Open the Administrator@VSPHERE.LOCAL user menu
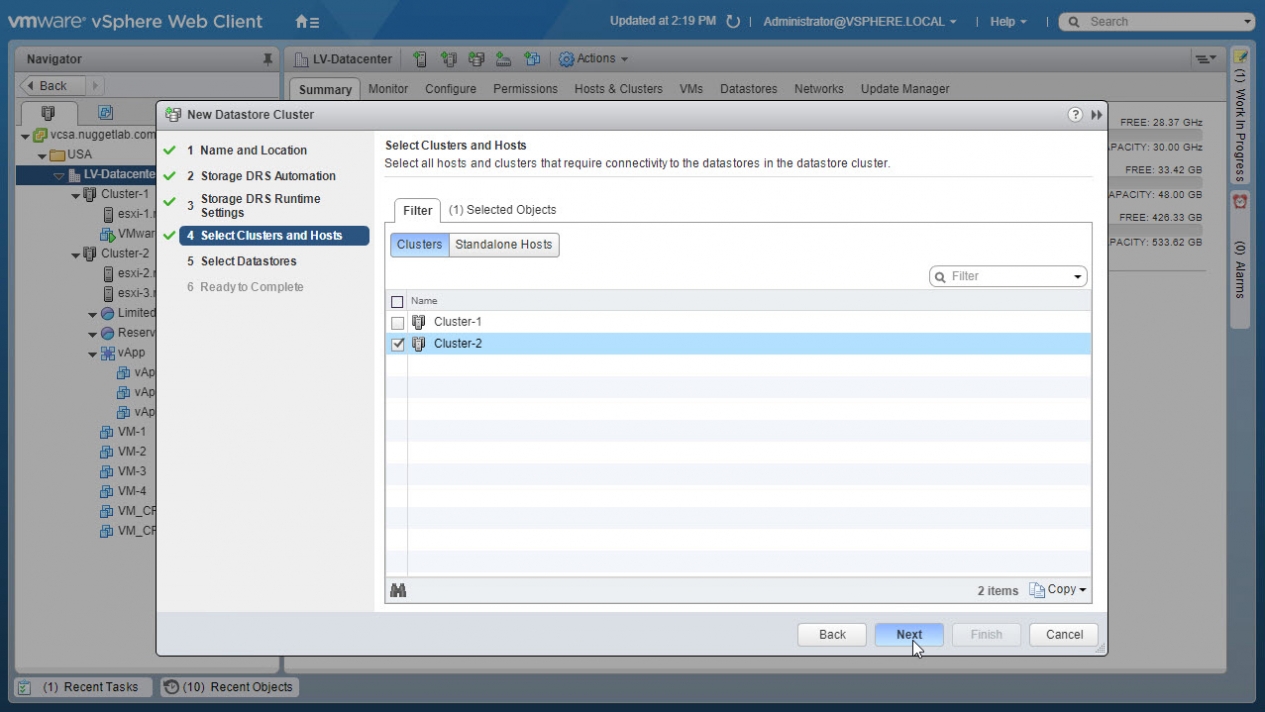The image size is (1265, 712). coord(859,21)
